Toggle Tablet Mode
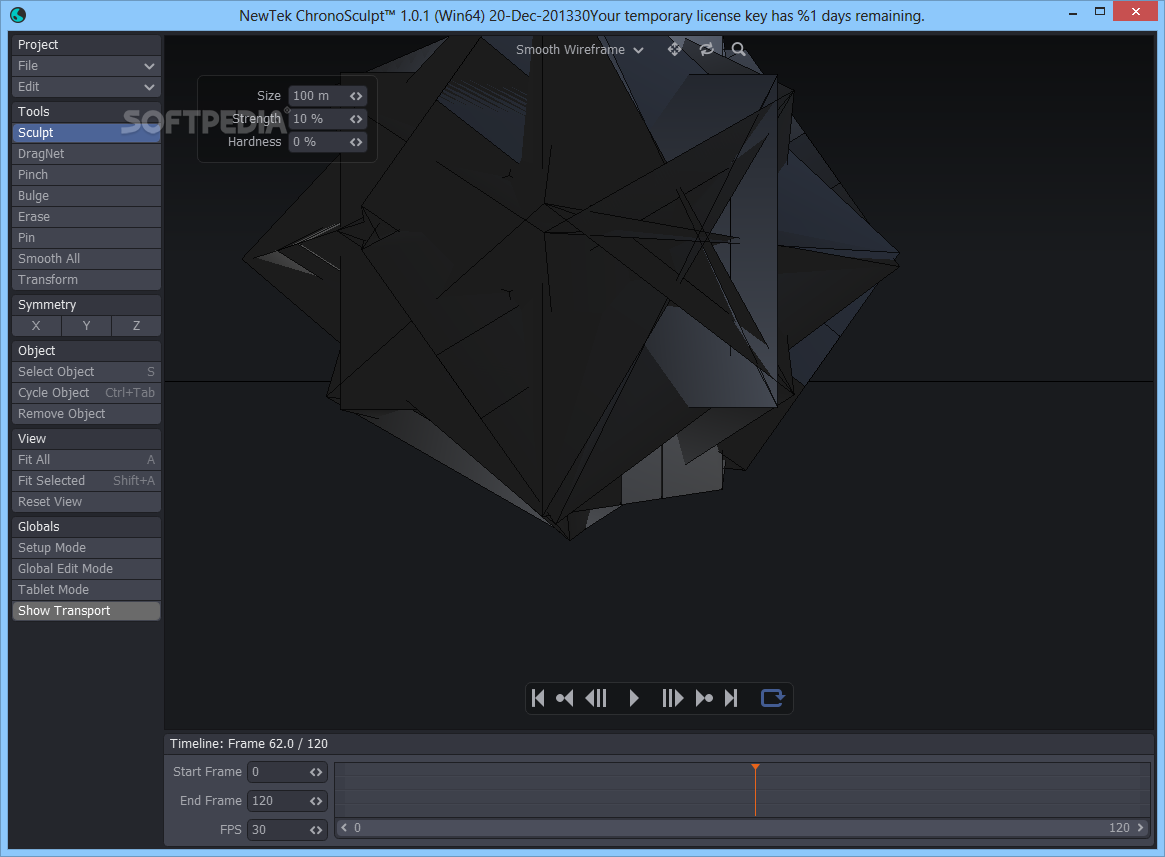Viewport: 1165px width, 857px height. [x=86, y=589]
